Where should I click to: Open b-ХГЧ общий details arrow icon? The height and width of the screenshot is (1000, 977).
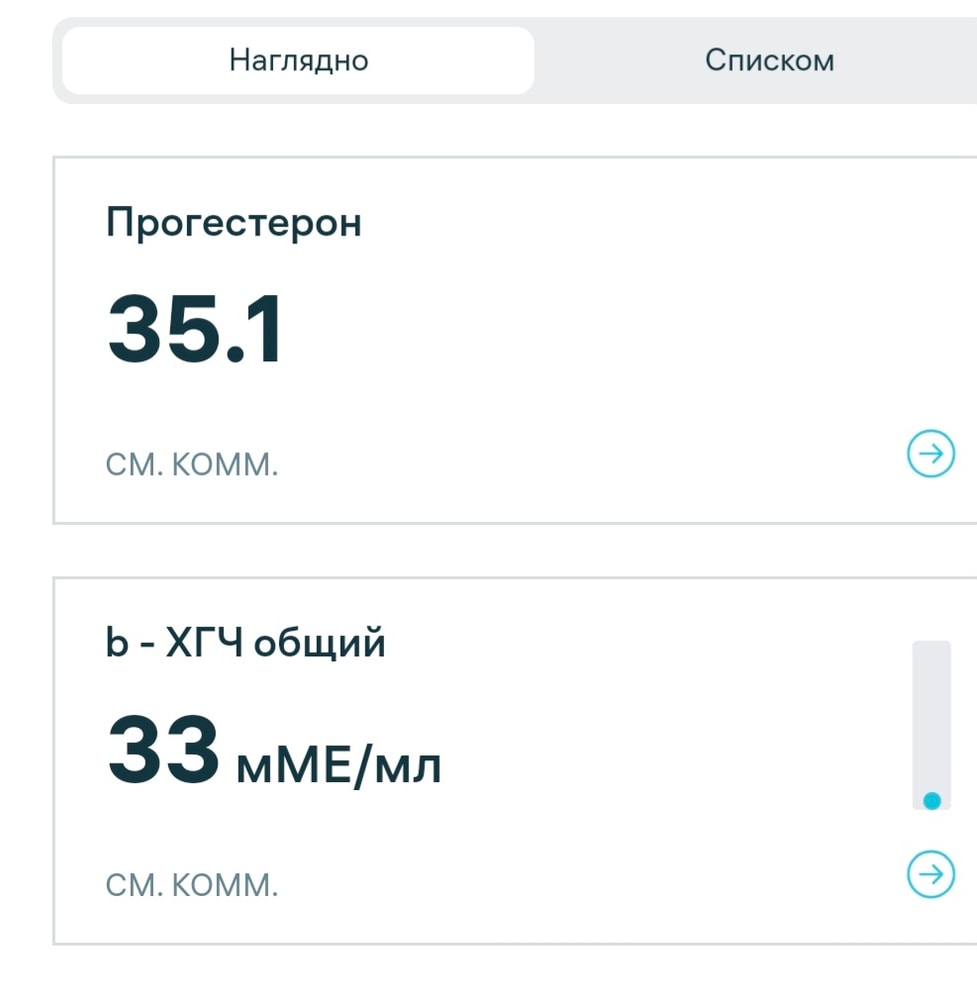tap(930, 875)
